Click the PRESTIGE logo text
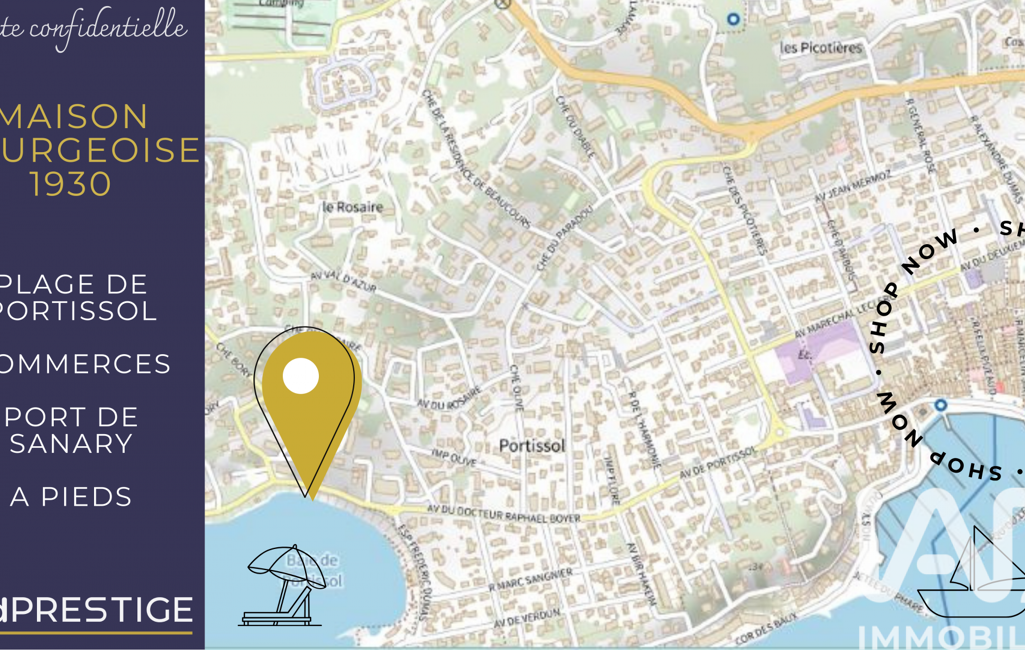The width and height of the screenshot is (1025, 650). pos(97,610)
